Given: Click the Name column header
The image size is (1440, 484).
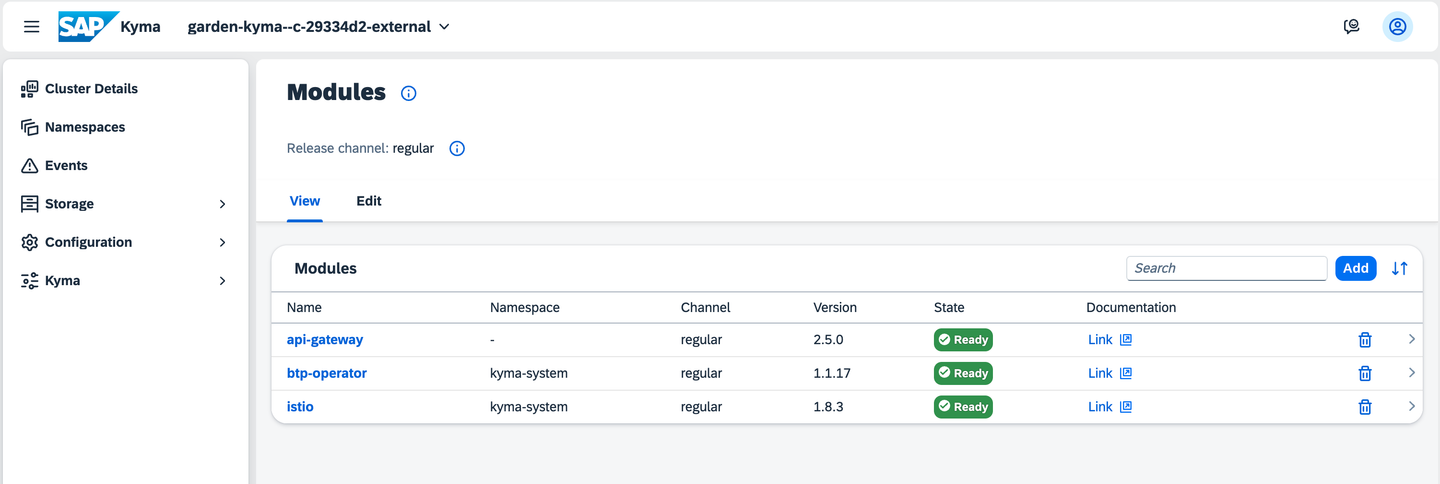Looking at the screenshot, I should click(x=304, y=307).
